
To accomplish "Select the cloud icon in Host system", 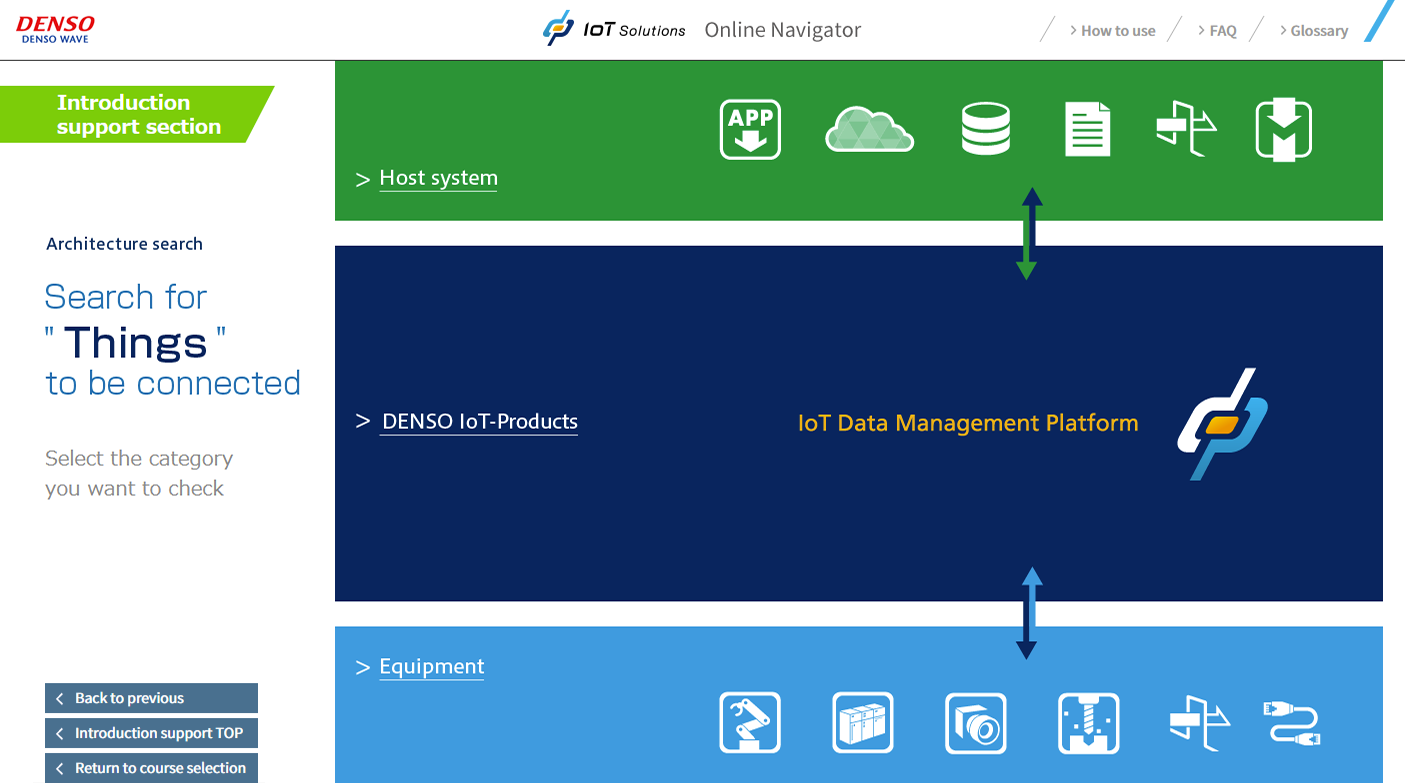I will click(x=869, y=130).
